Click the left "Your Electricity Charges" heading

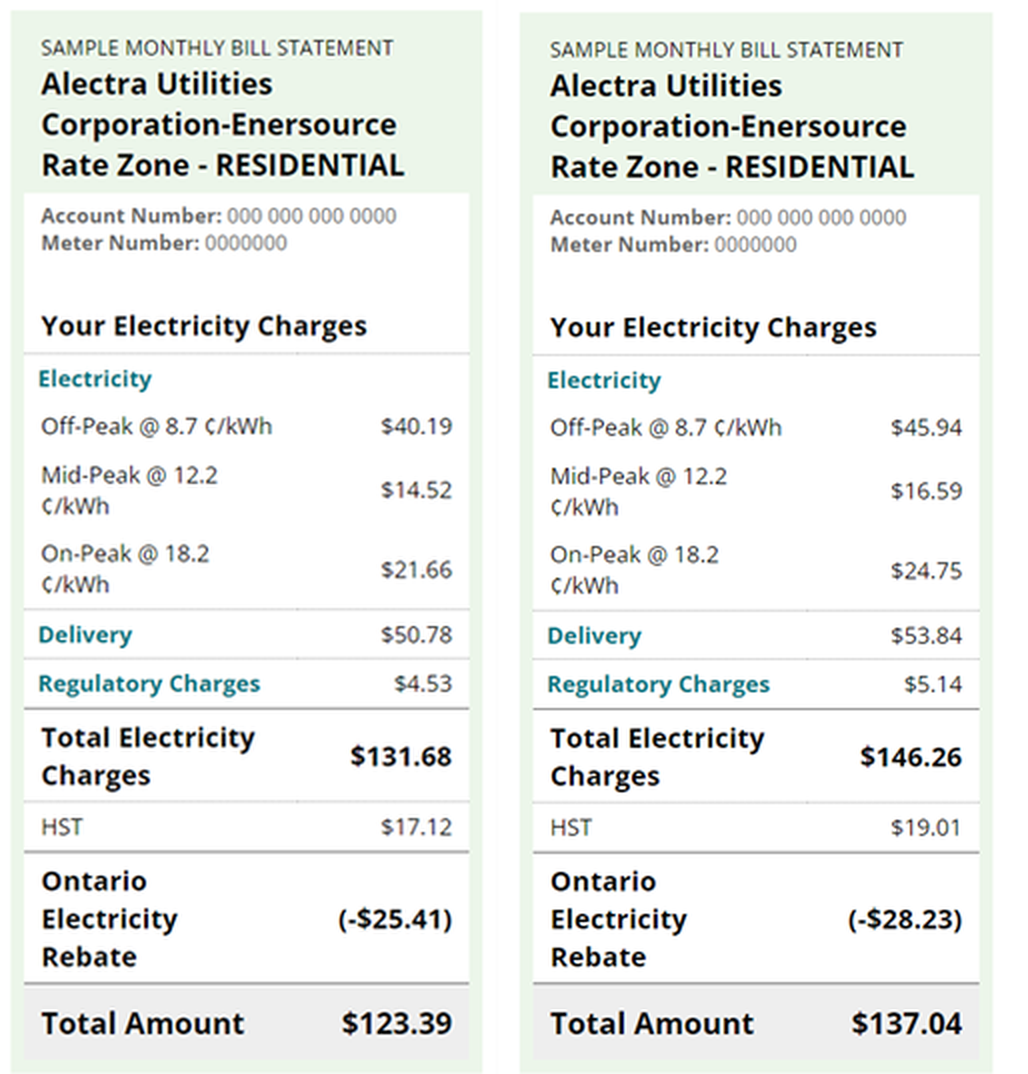pyautogui.click(x=204, y=326)
